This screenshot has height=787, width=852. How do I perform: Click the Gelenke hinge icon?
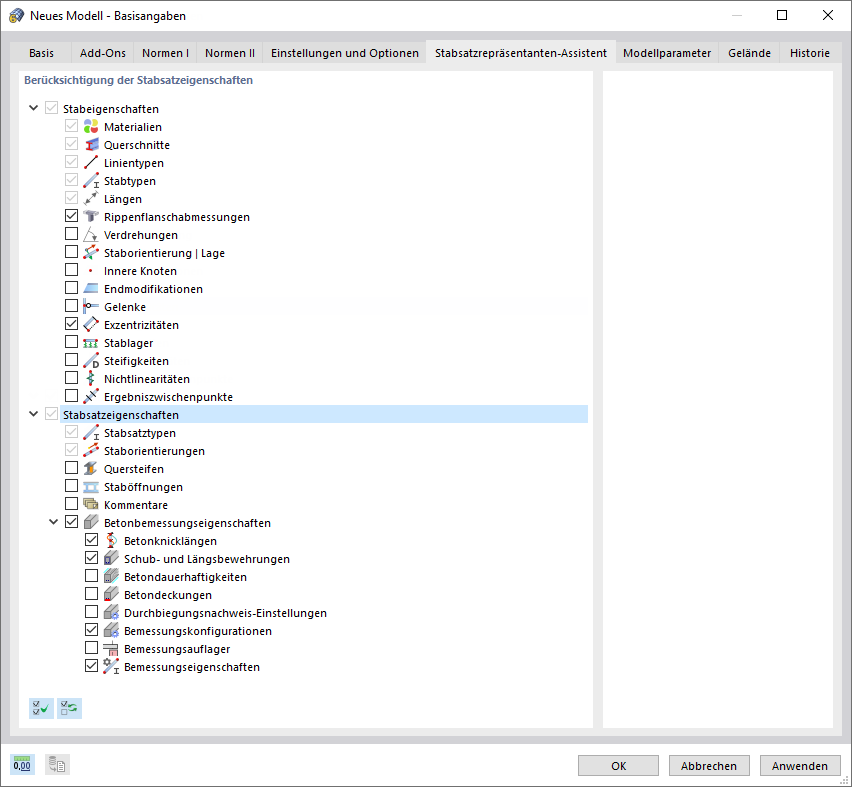(x=91, y=307)
